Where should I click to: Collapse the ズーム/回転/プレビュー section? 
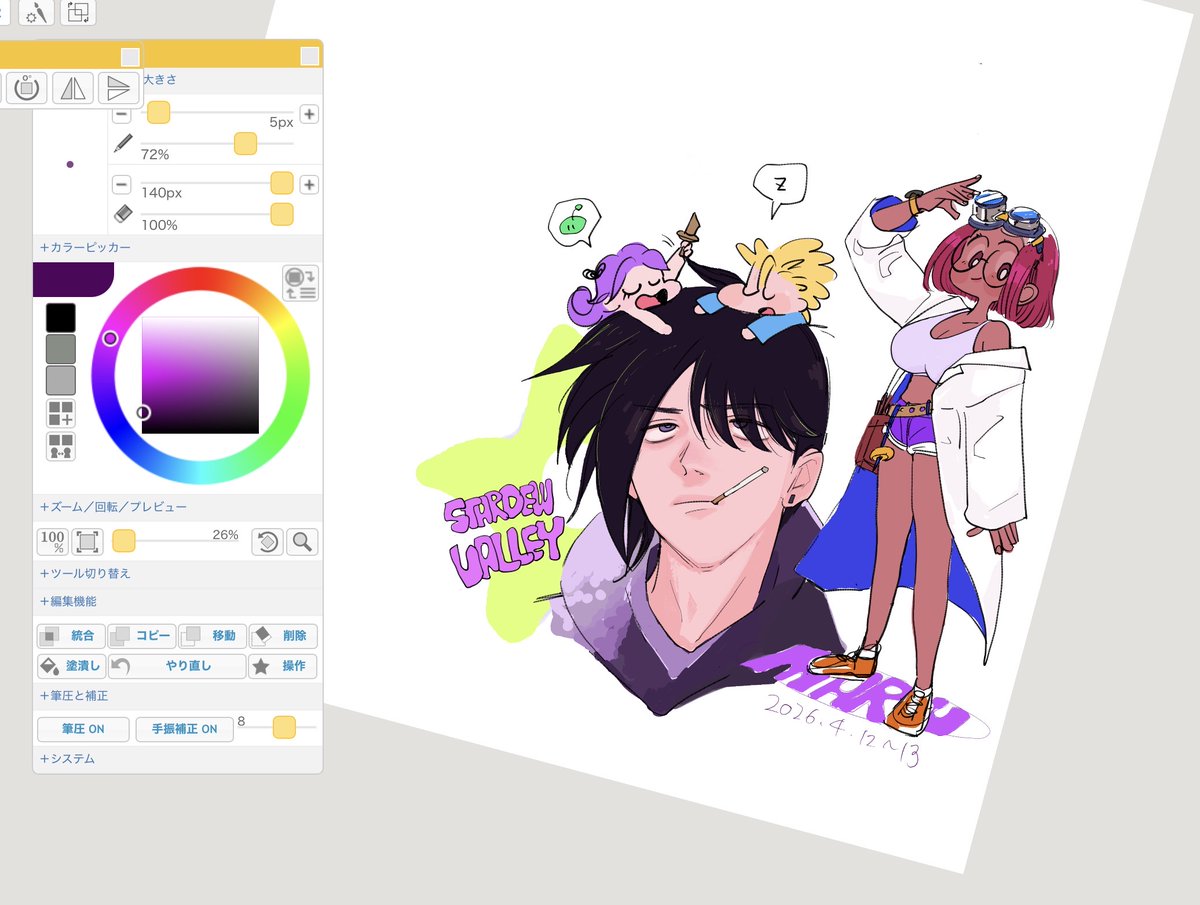pos(113,507)
